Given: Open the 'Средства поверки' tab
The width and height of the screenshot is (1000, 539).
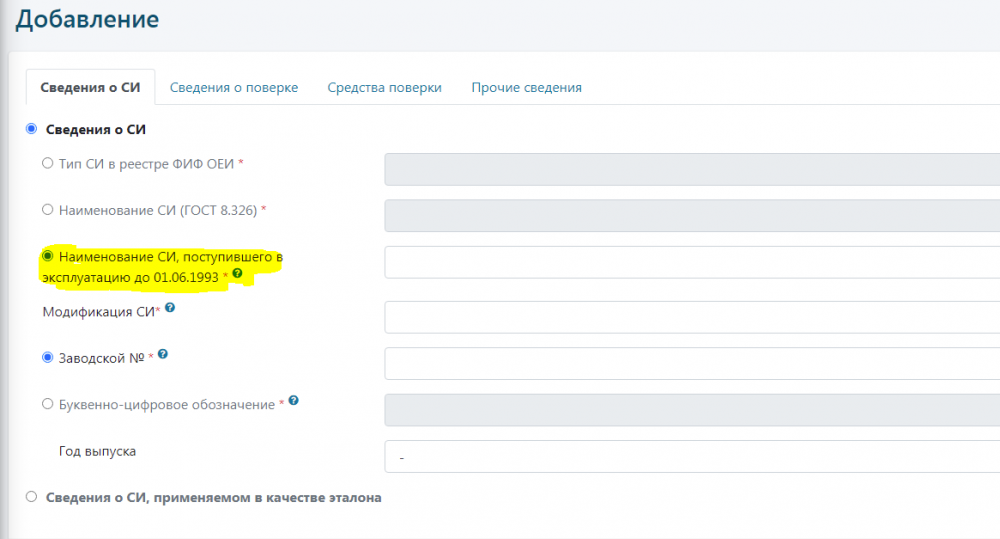Looking at the screenshot, I should (384, 87).
